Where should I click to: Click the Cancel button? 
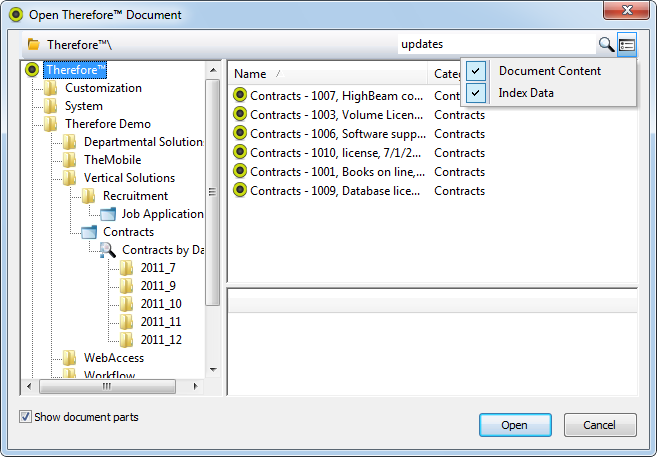tap(600, 425)
